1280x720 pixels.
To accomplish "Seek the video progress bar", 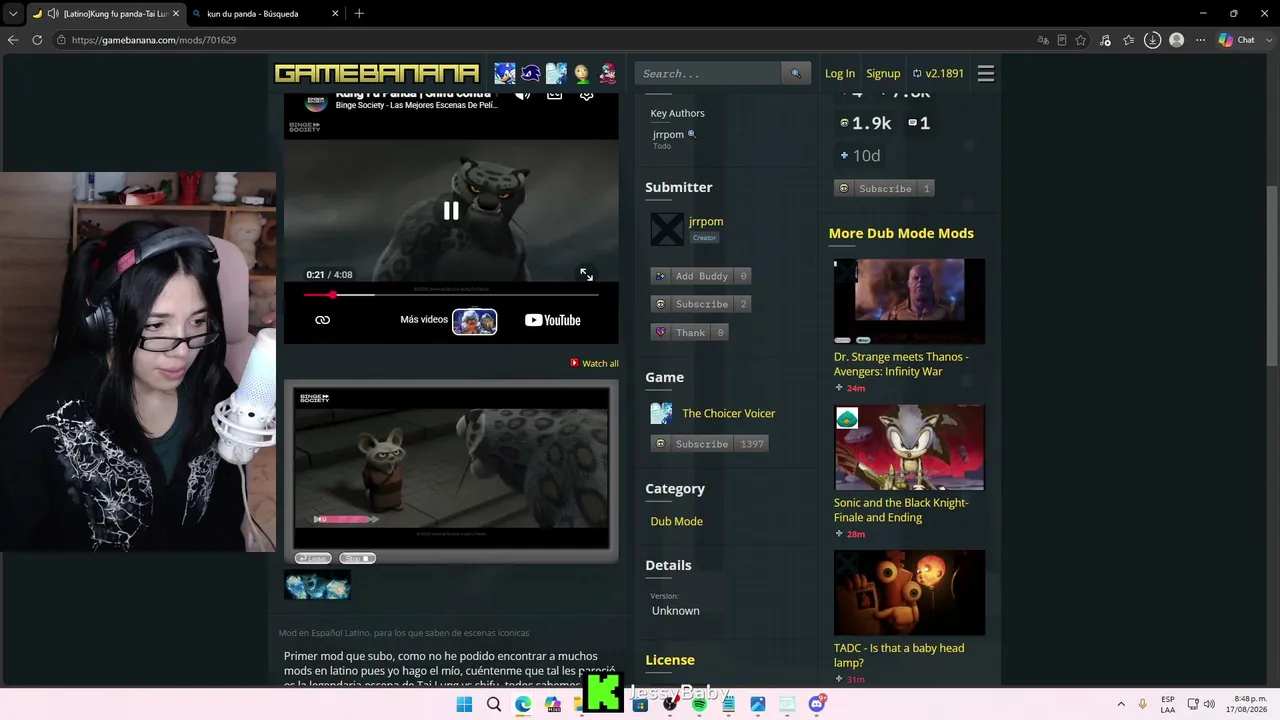I will coord(451,295).
